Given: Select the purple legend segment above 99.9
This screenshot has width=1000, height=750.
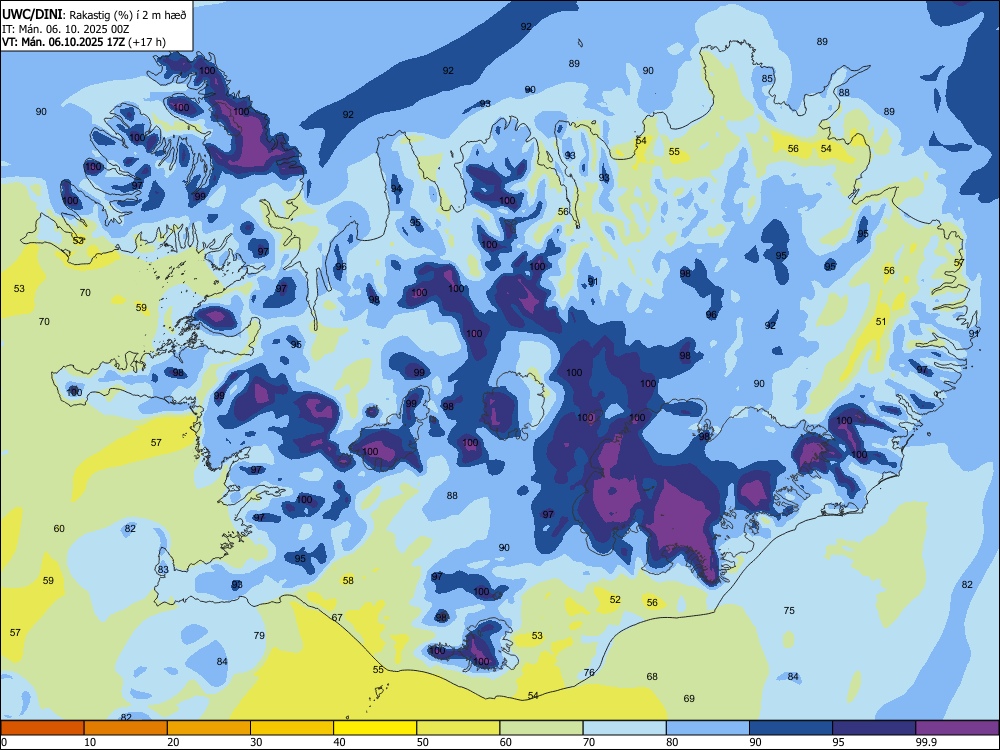Looking at the screenshot, I should pos(957,728).
